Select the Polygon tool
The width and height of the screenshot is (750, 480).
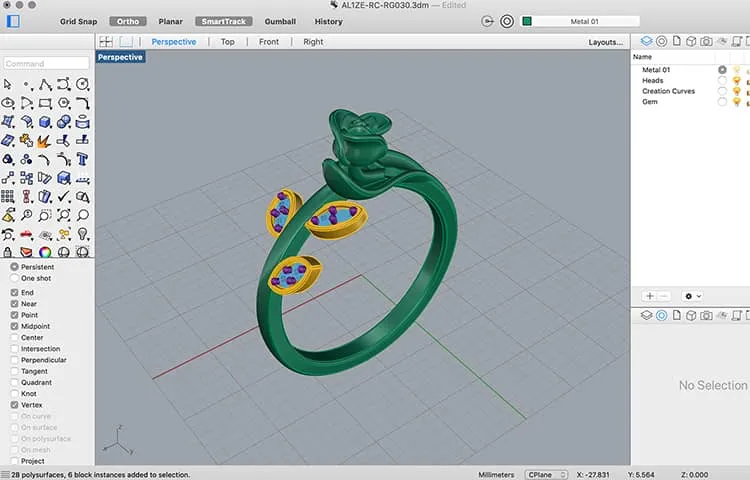coord(64,103)
